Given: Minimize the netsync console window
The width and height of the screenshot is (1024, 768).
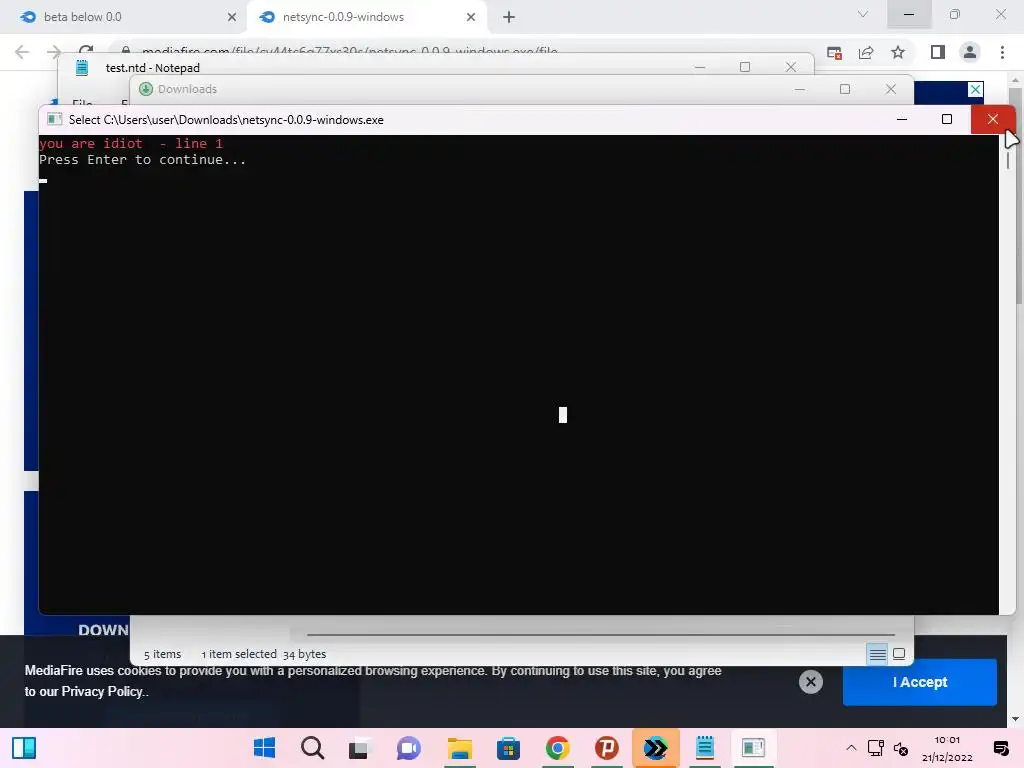Looking at the screenshot, I should pos(902,120).
